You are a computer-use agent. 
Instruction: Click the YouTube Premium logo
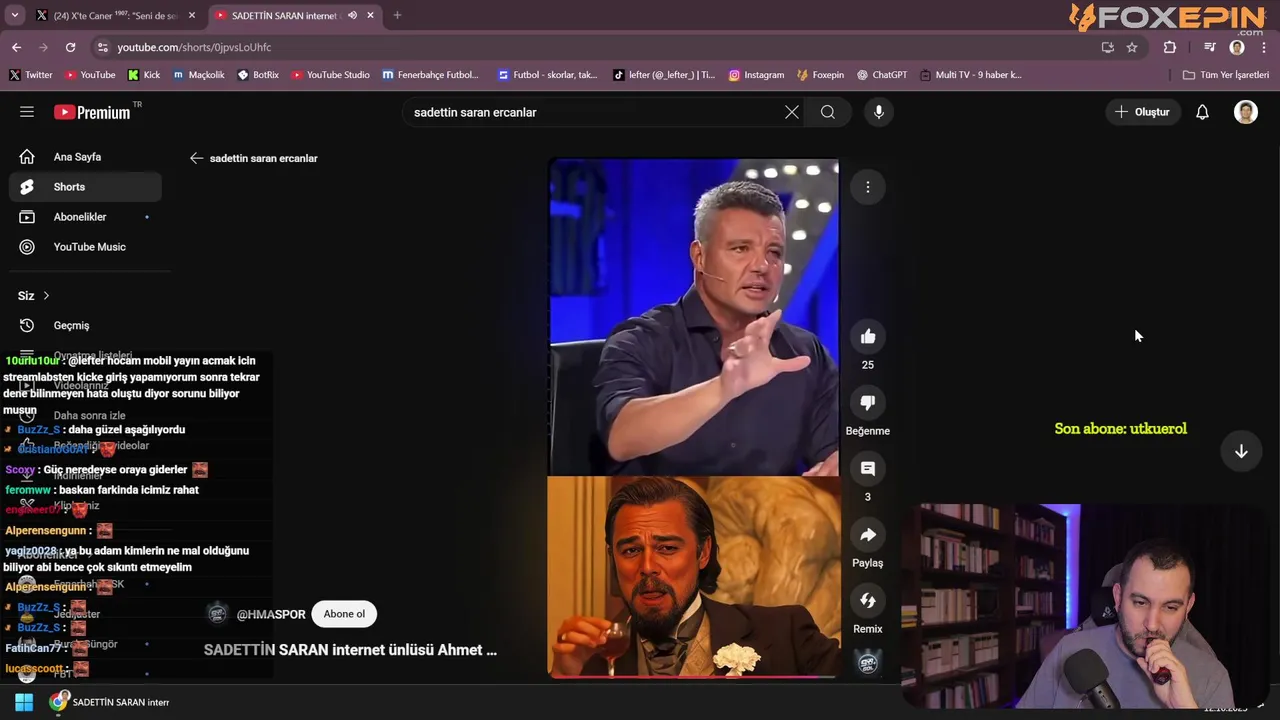point(92,112)
